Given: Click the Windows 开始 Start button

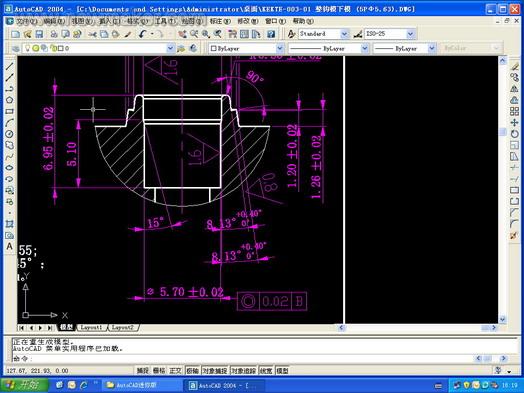Looking at the screenshot, I should 25,385.
